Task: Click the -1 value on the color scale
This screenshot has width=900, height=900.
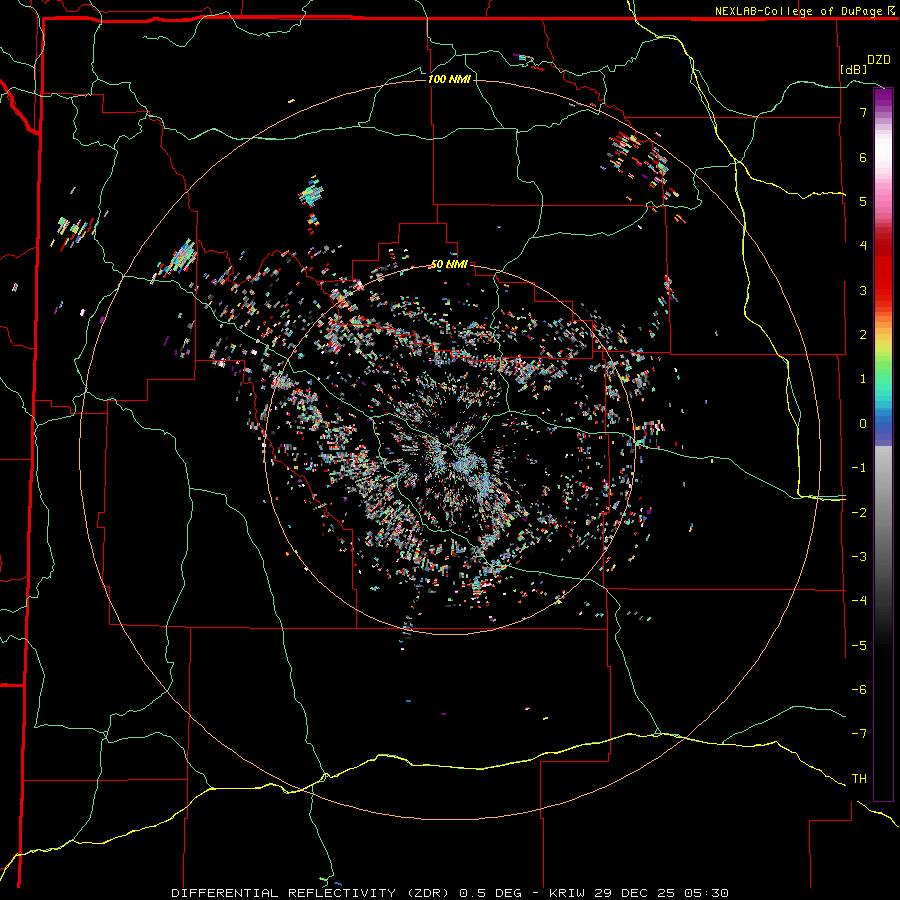Action: (859, 468)
